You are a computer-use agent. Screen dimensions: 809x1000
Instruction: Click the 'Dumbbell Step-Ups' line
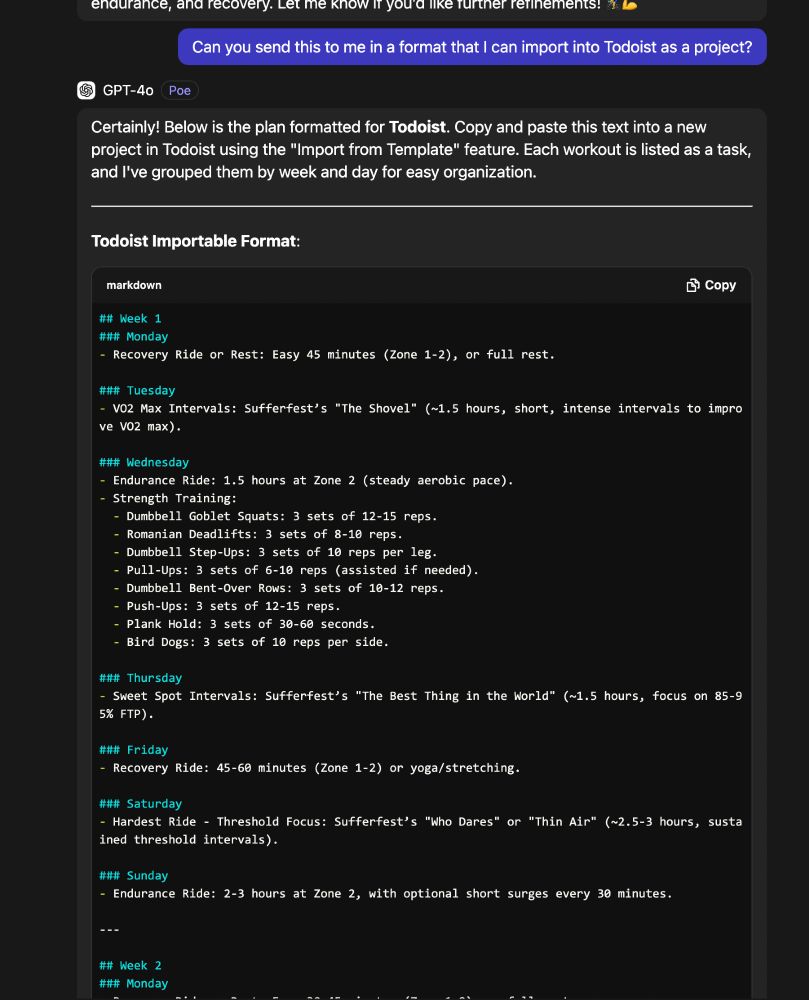tap(275, 552)
